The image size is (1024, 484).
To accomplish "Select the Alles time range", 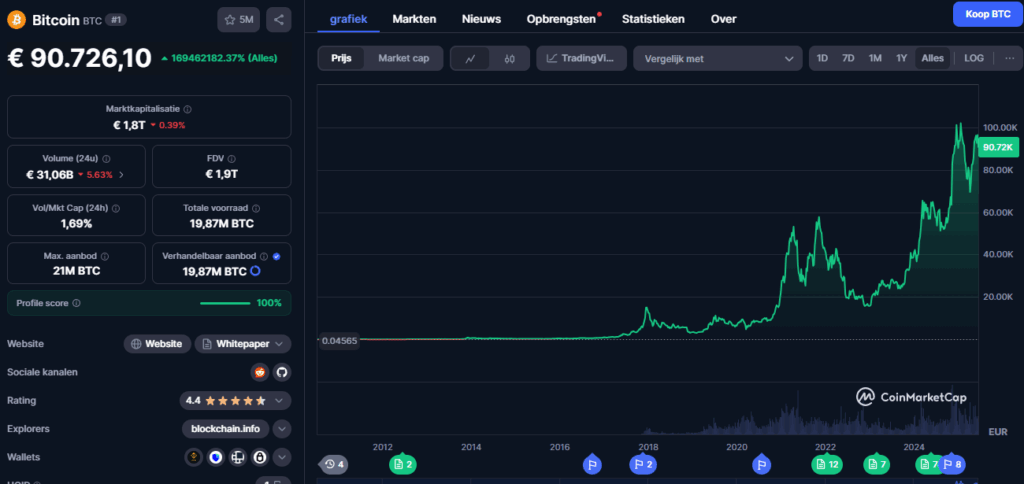I will click(x=933, y=58).
